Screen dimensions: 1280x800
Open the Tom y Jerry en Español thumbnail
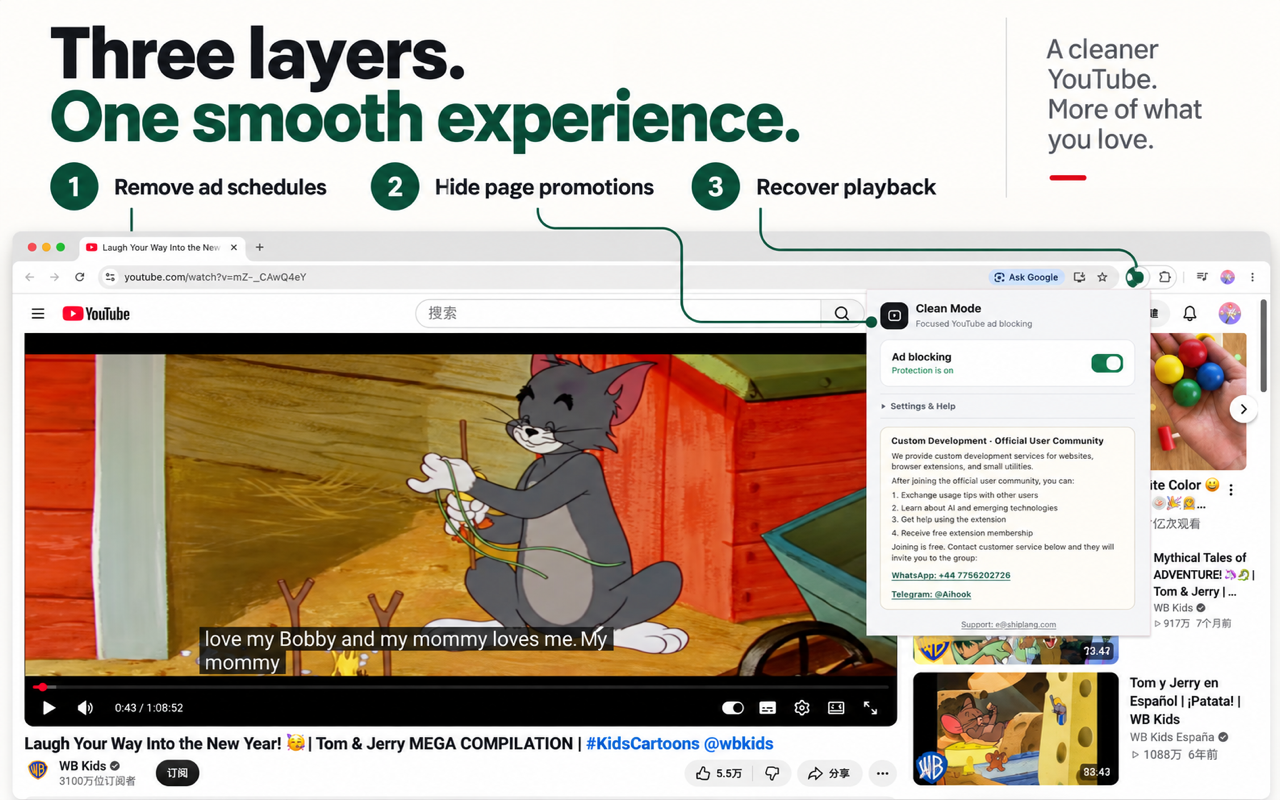pos(1016,727)
